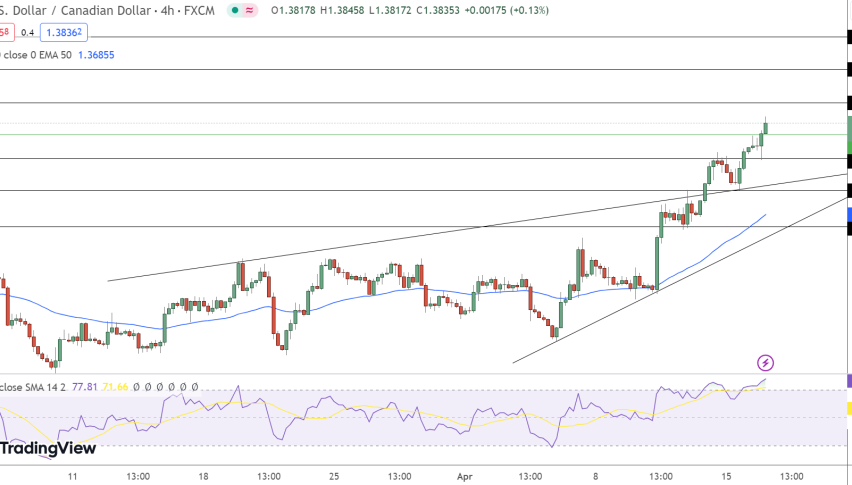Screen dimensions: 852x485
Task: Click the high price H1.38458
Action: pyautogui.click(x=342, y=10)
